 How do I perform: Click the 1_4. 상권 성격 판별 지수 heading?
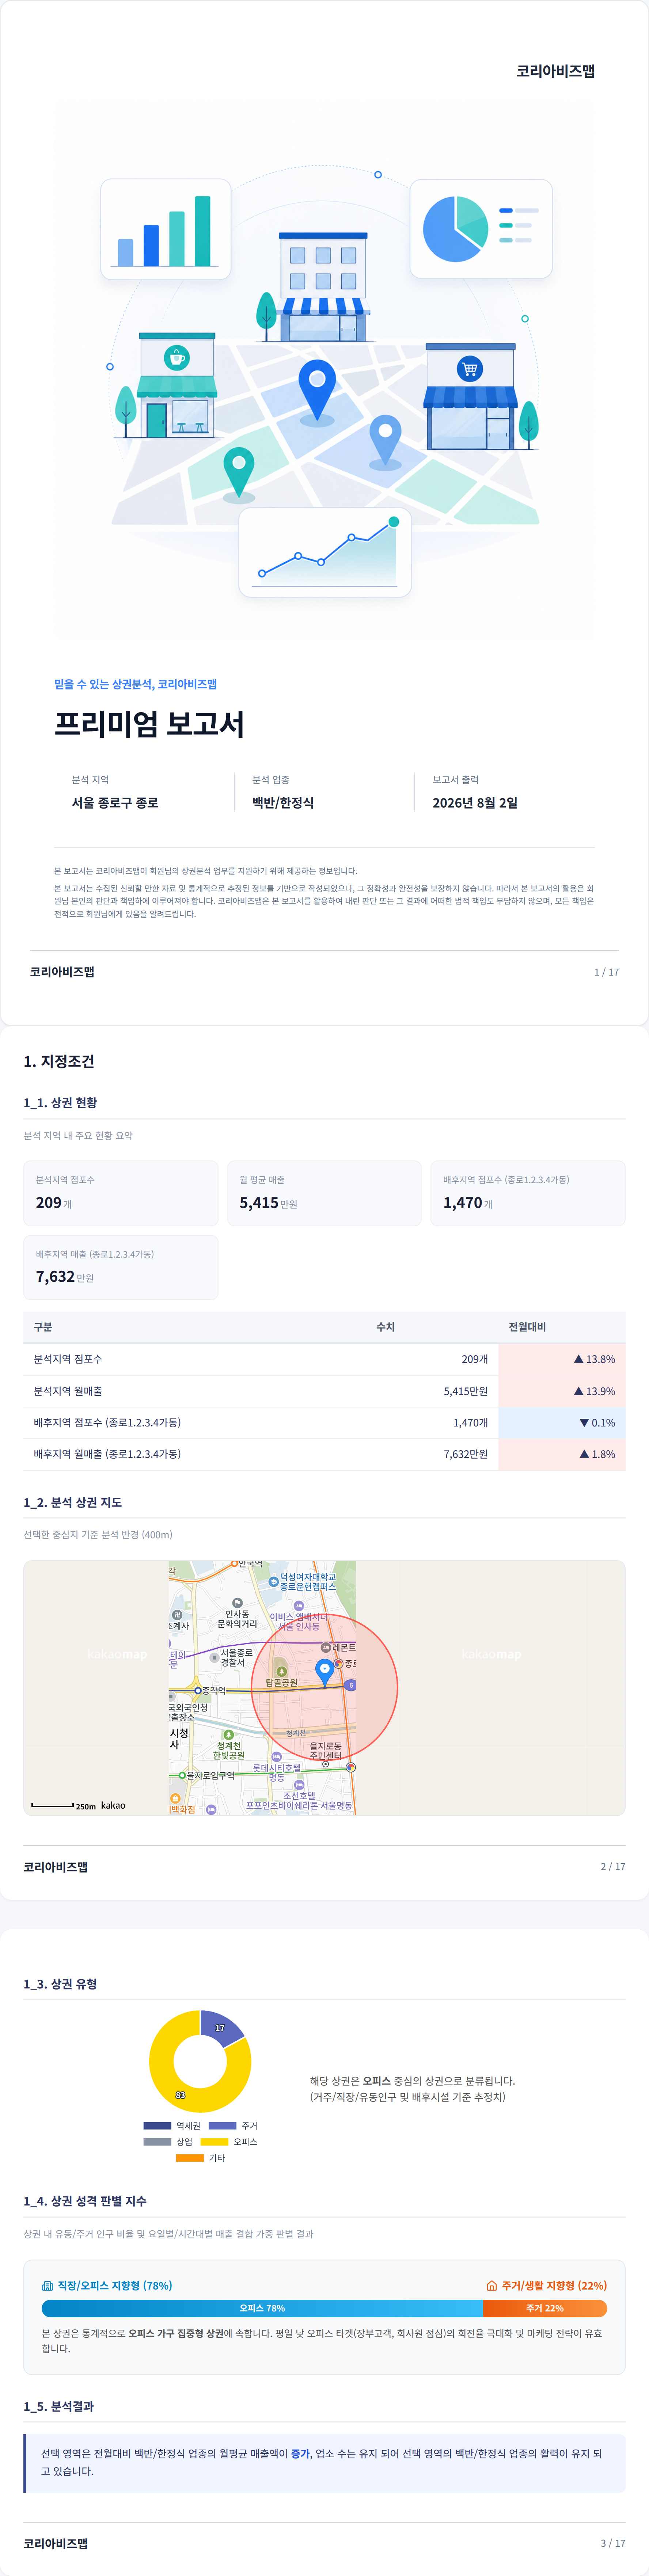click(85, 2201)
